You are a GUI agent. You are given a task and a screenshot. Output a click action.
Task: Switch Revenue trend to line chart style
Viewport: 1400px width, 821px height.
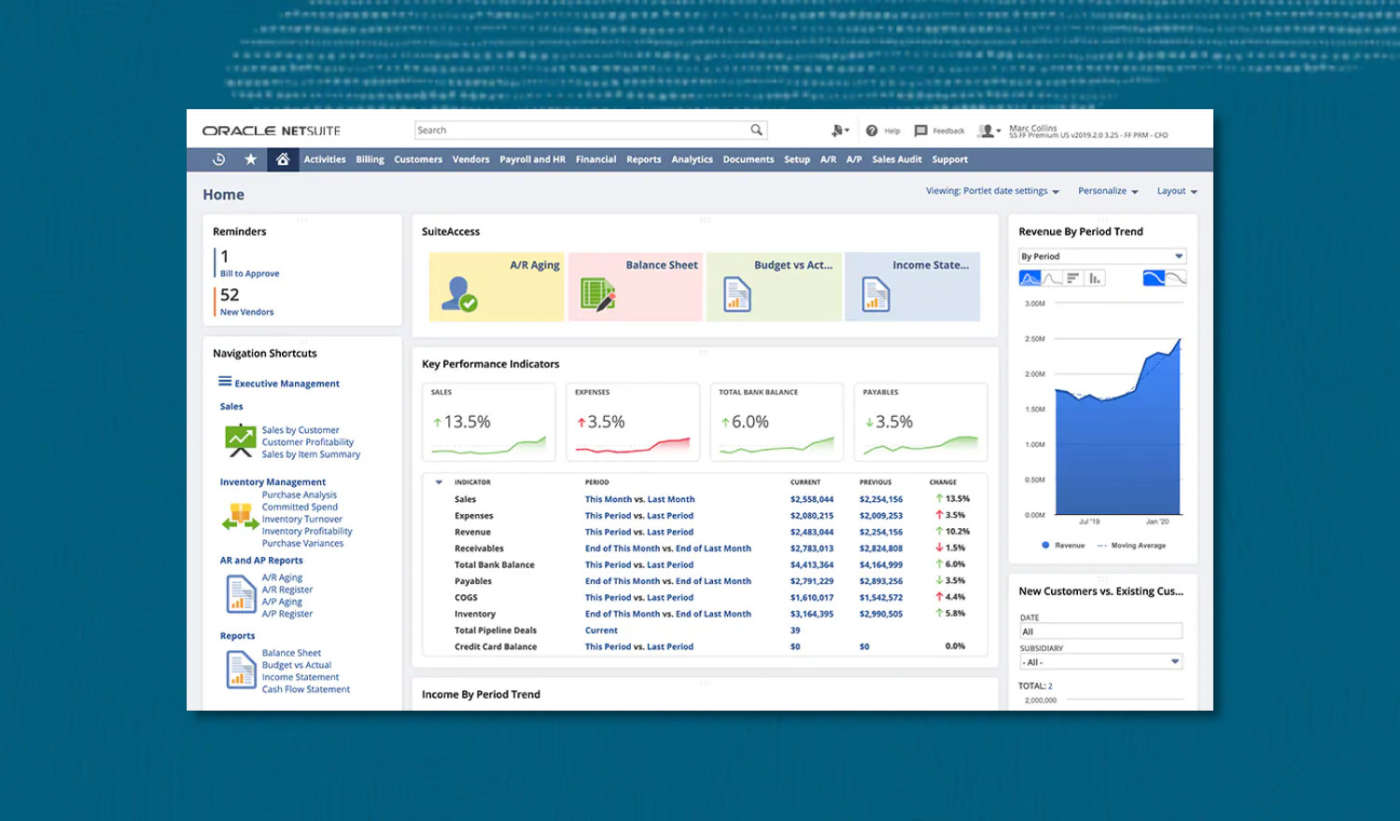(1052, 278)
